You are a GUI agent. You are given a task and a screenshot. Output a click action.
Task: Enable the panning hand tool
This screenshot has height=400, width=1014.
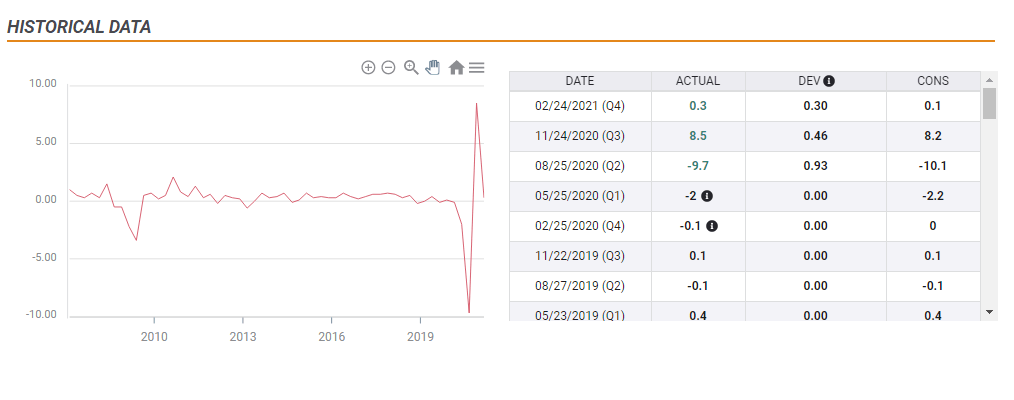pyautogui.click(x=433, y=67)
